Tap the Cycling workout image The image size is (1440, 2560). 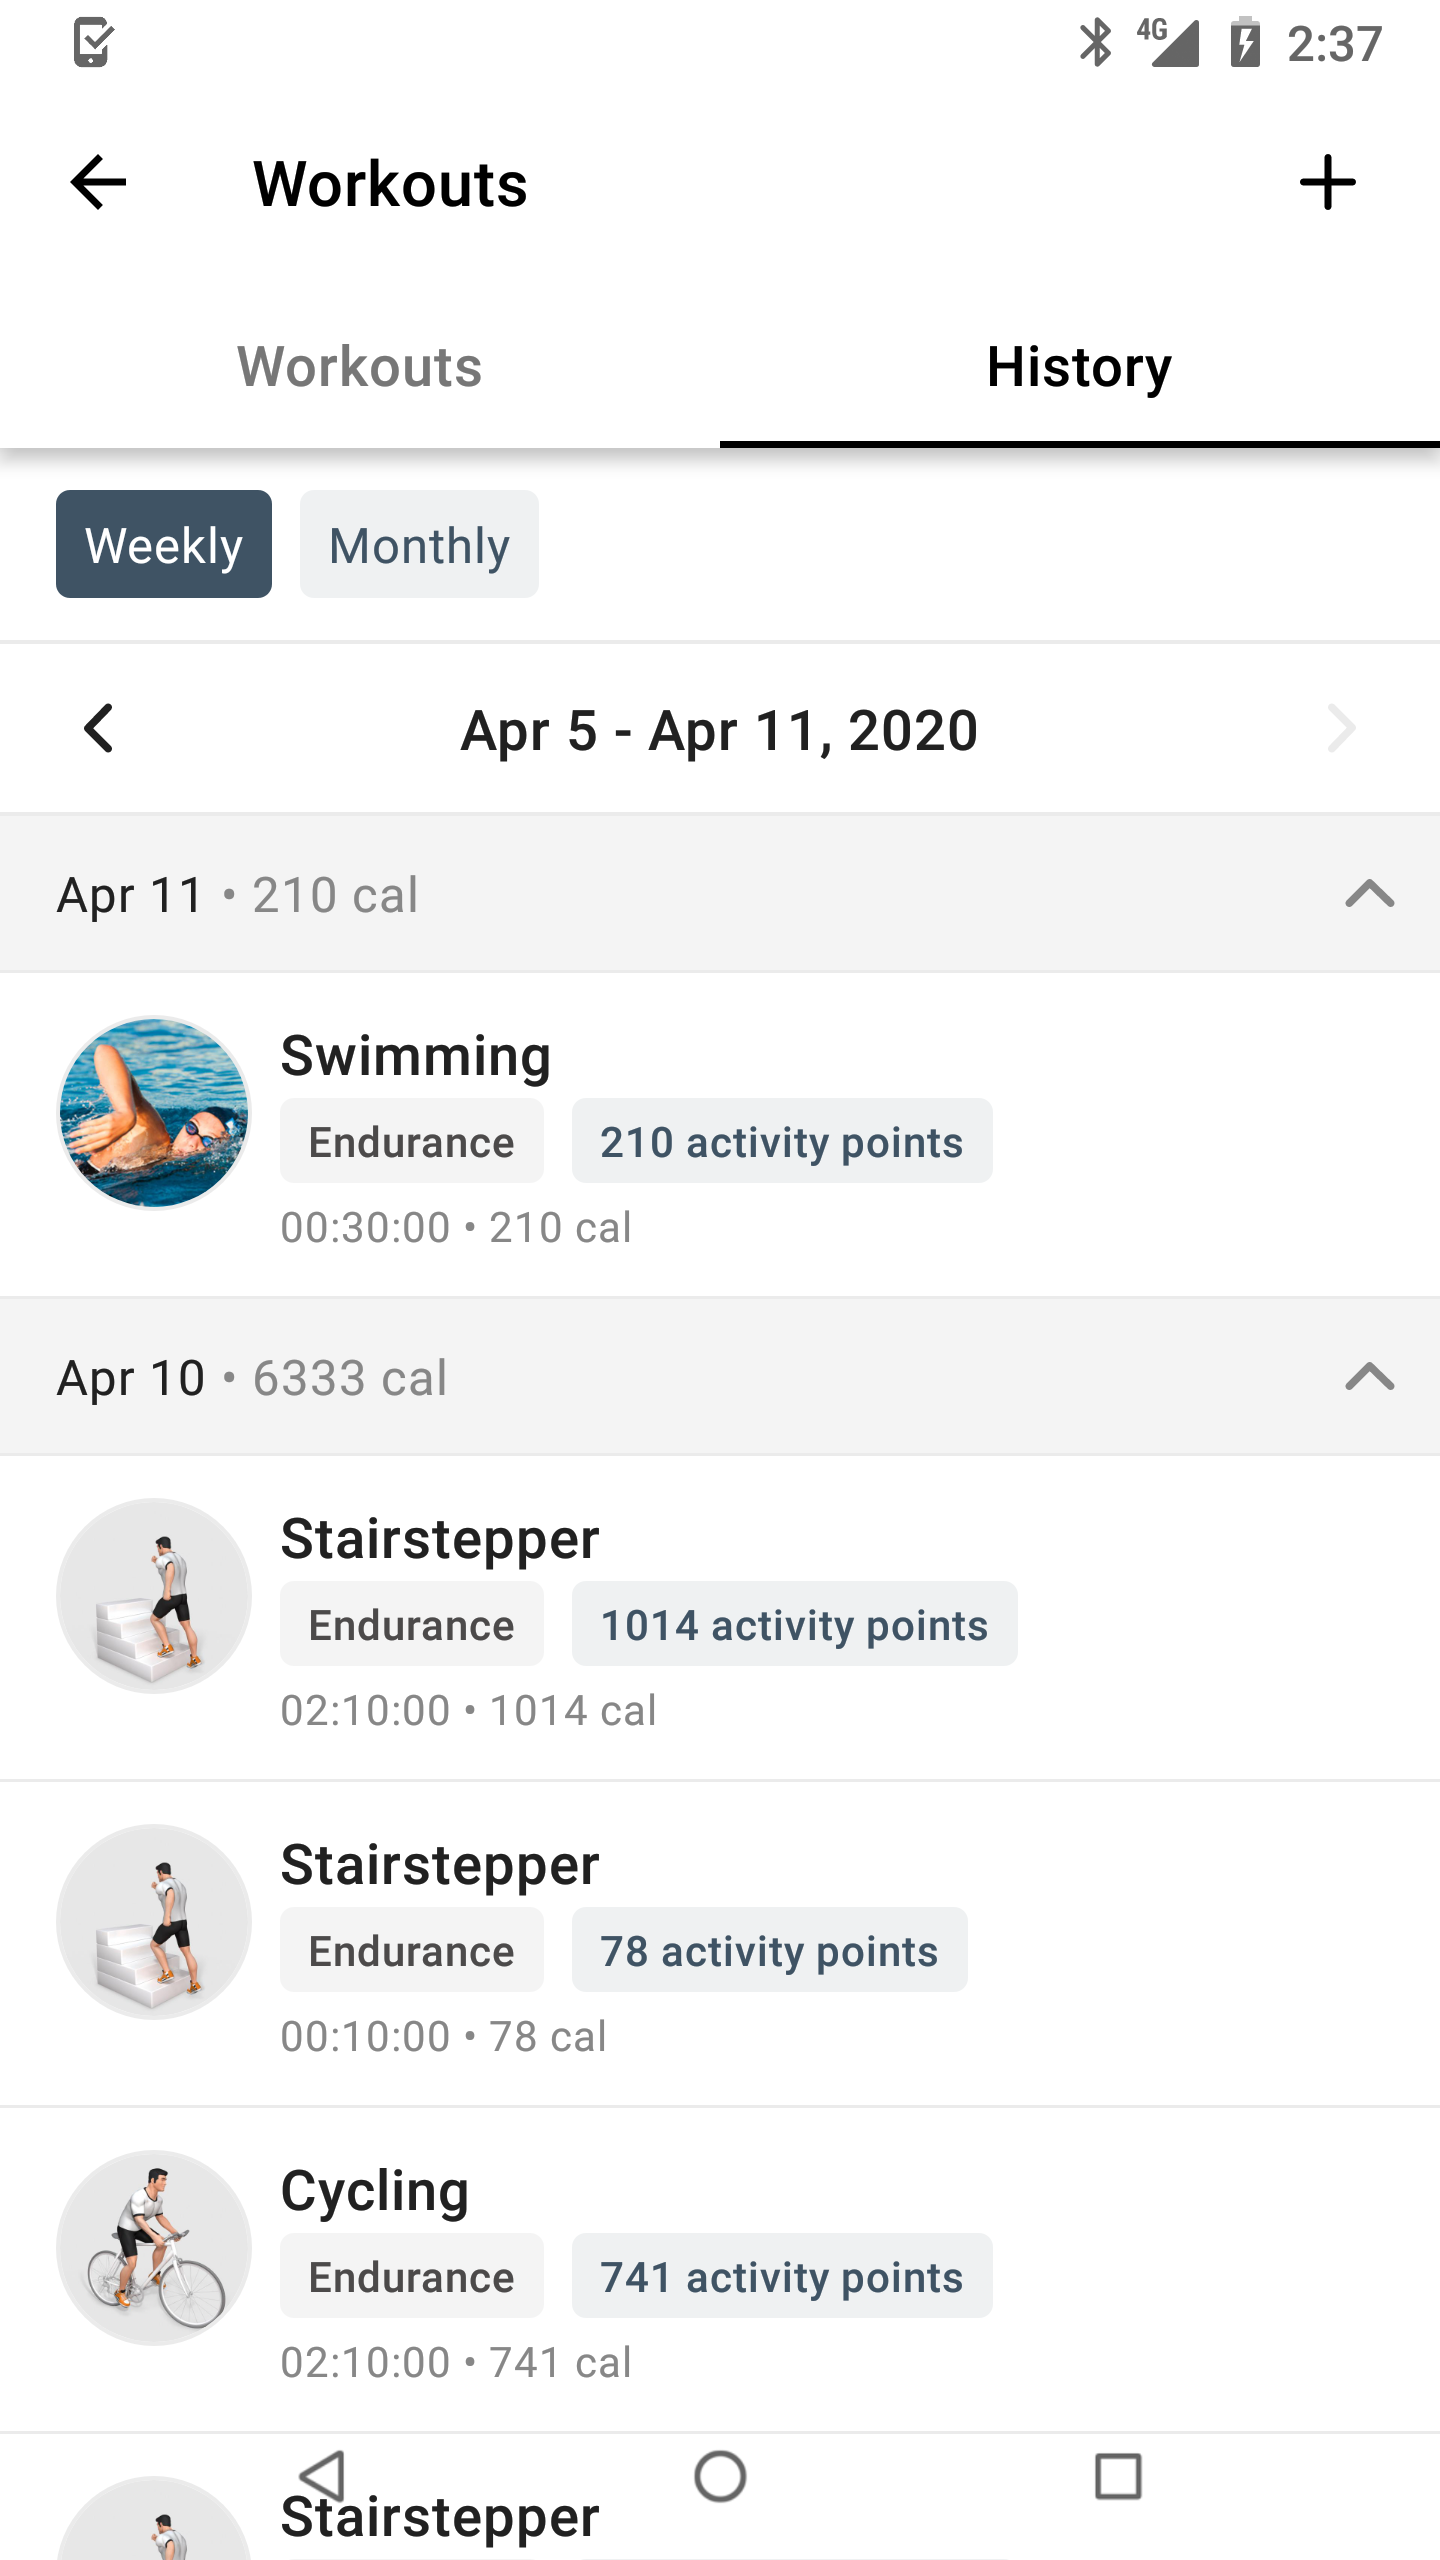point(154,2248)
